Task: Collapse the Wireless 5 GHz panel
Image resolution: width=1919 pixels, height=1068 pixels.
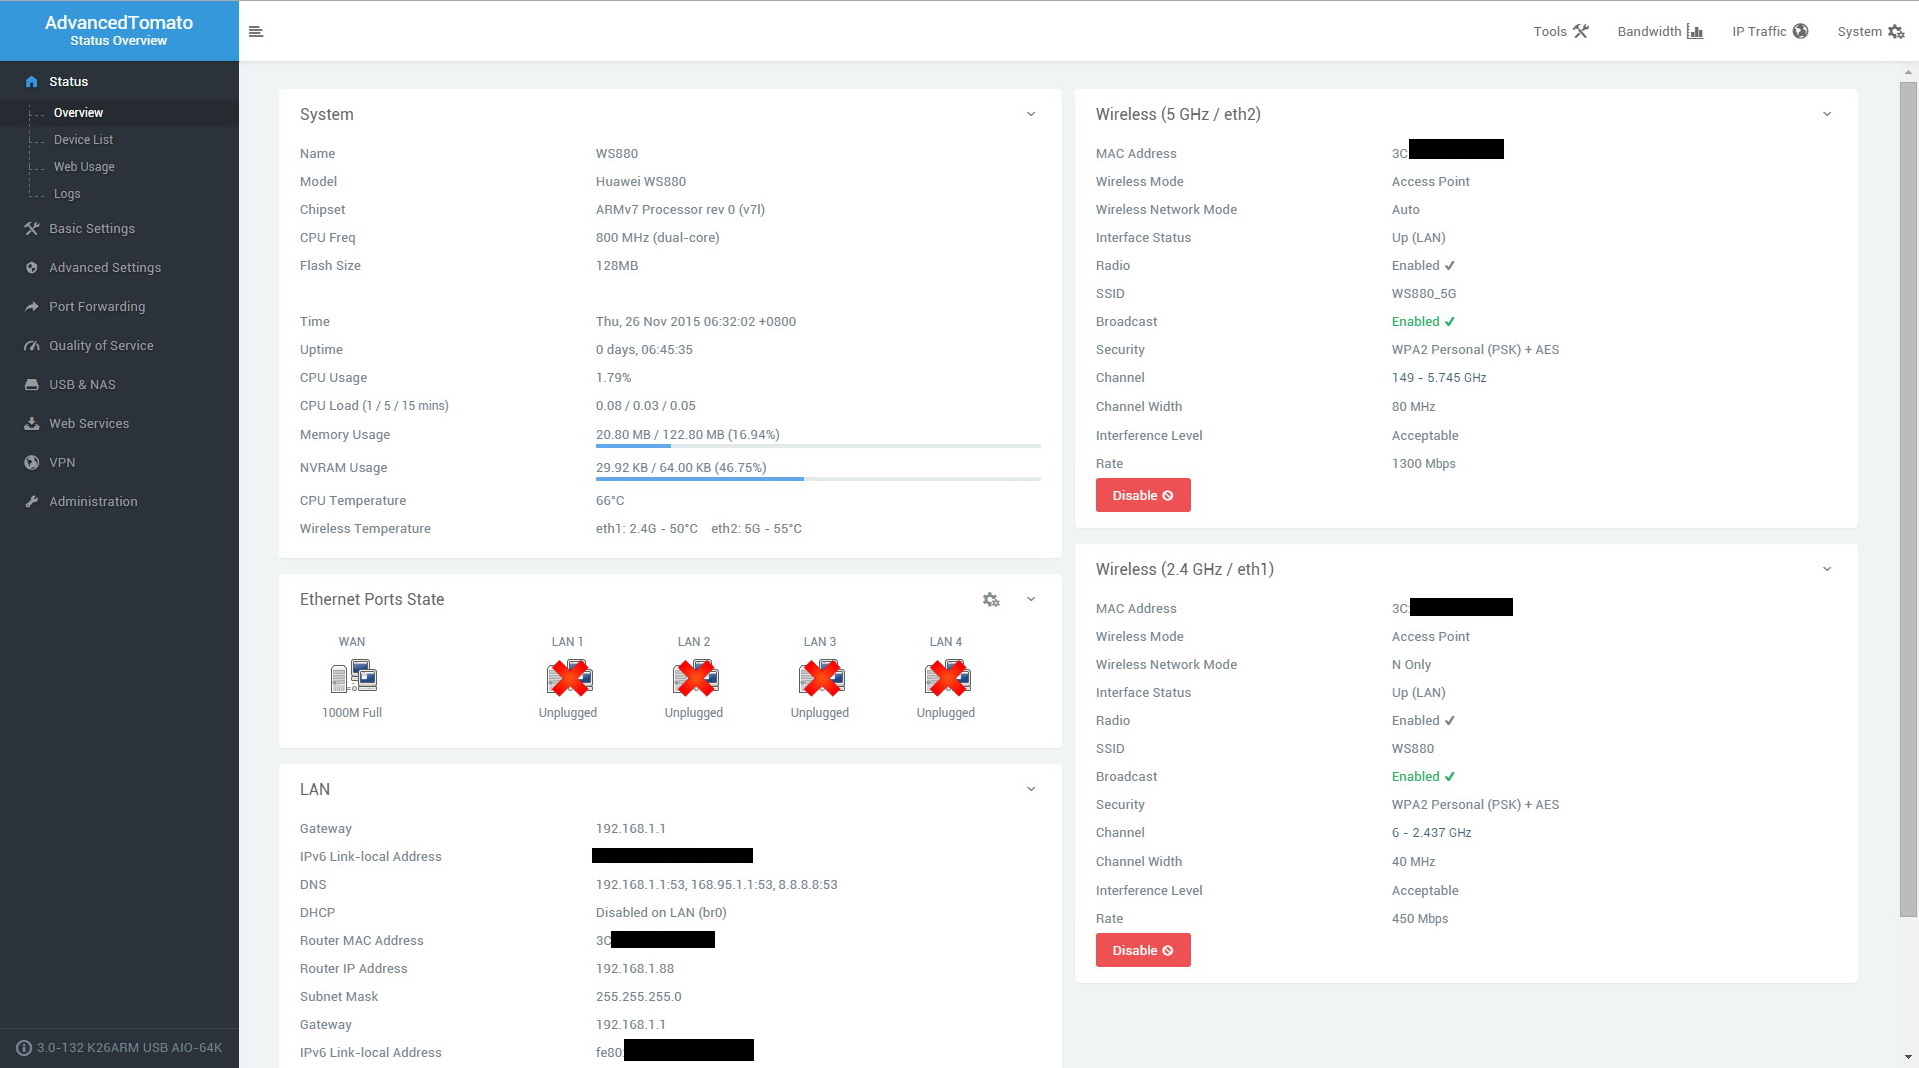Action: click(1827, 114)
